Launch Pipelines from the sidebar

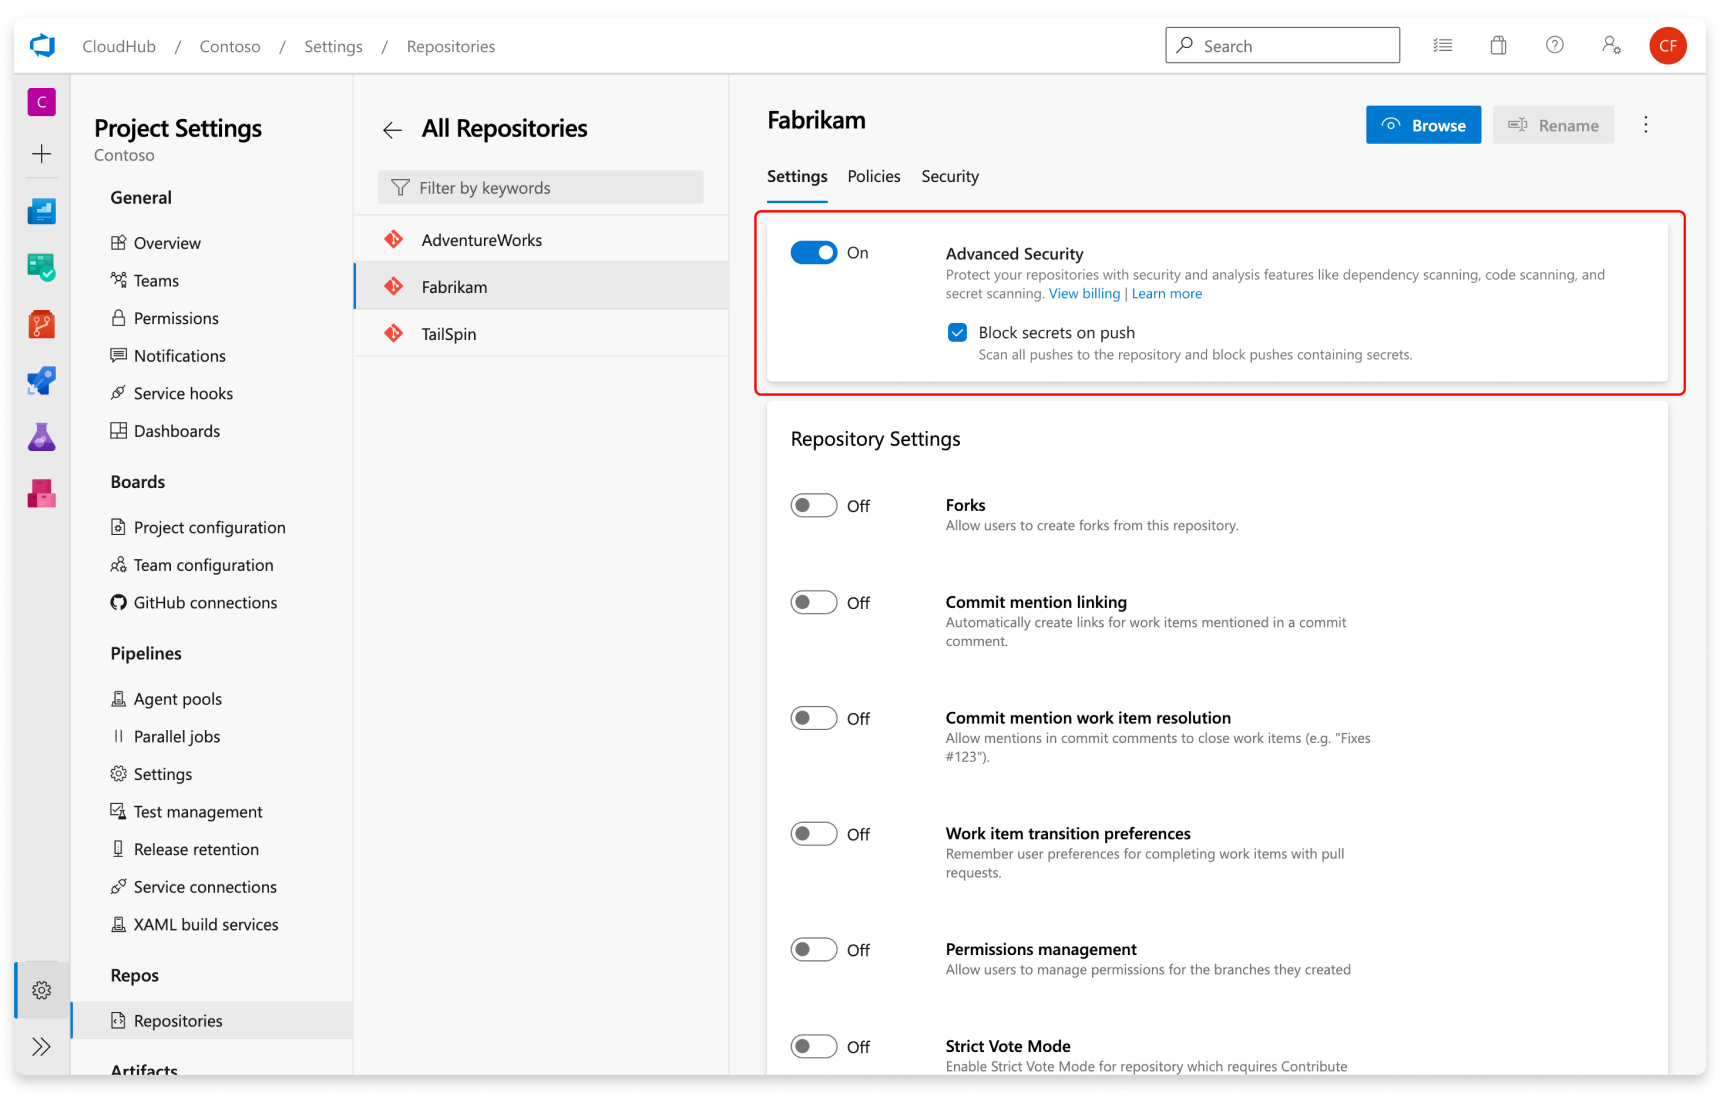tap(41, 380)
